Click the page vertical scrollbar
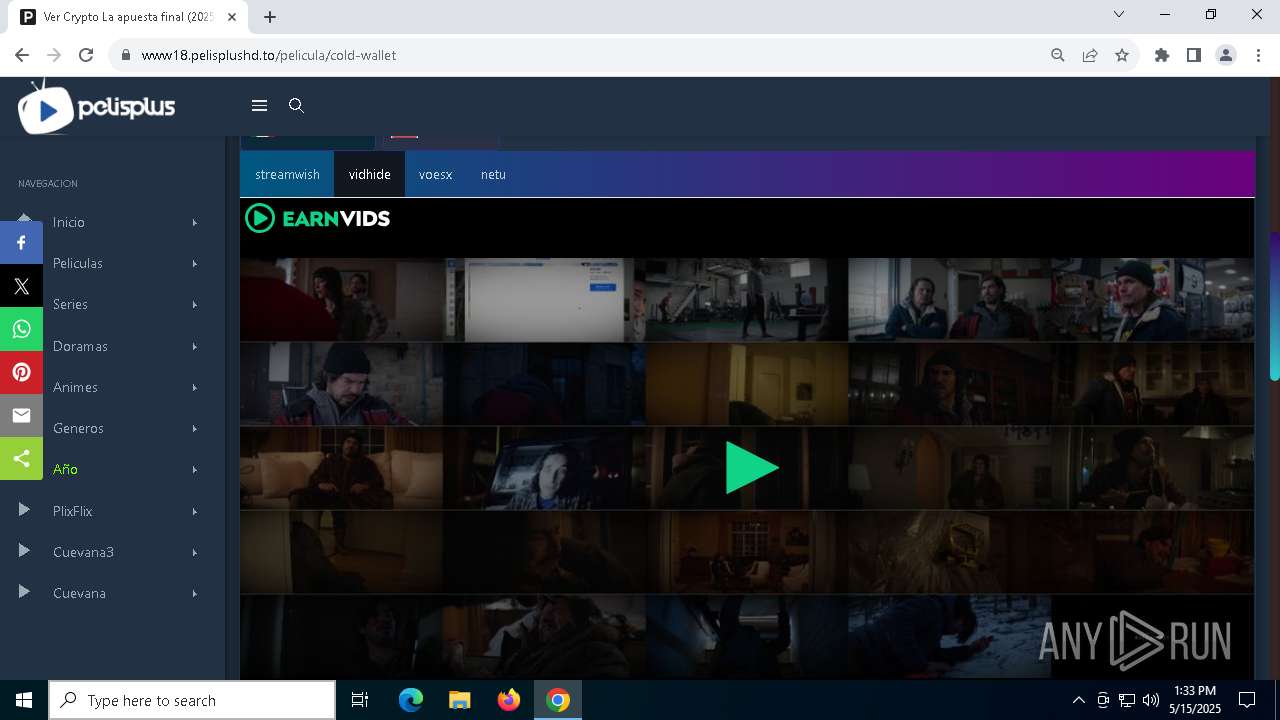Viewport: 1280px width, 720px height. click(x=1274, y=306)
